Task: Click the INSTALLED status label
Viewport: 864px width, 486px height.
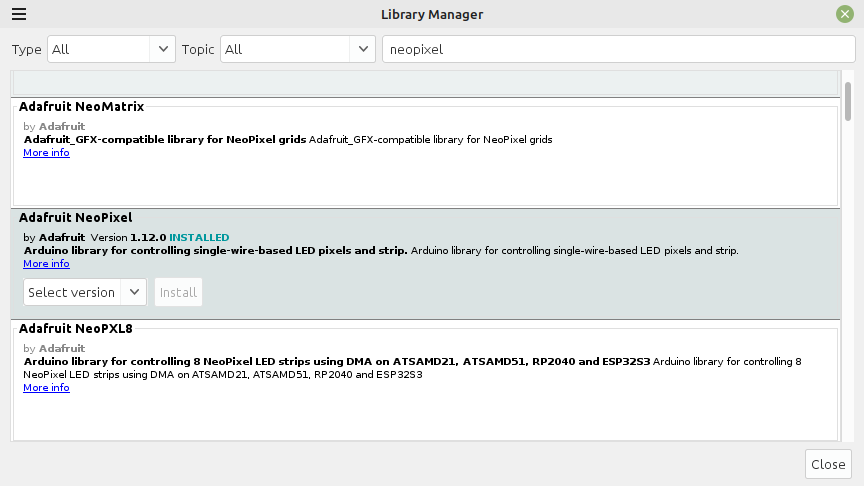Action: point(199,237)
